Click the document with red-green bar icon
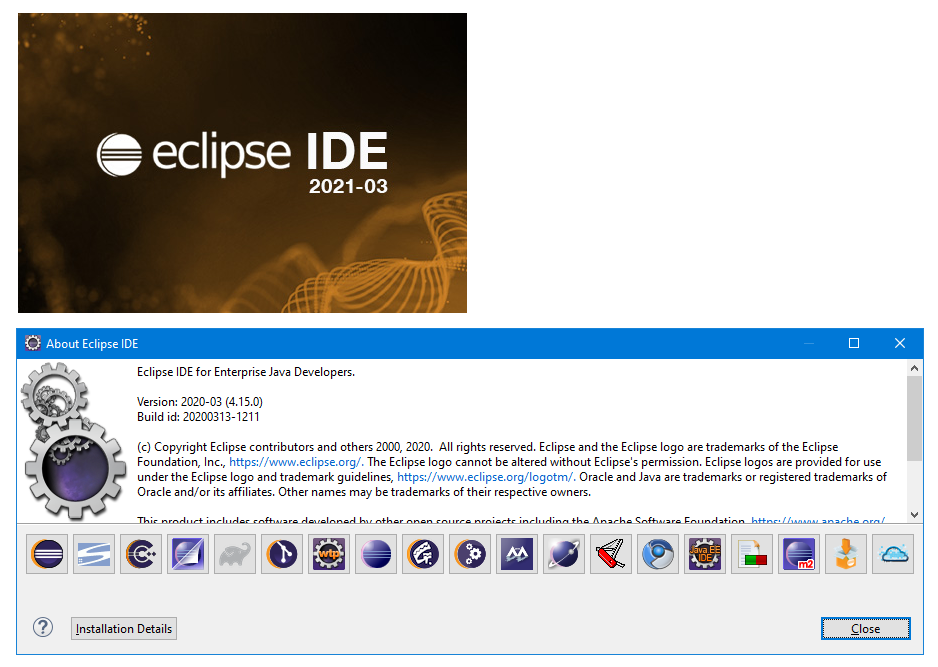The width and height of the screenshot is (938, 667). [751, 554]
